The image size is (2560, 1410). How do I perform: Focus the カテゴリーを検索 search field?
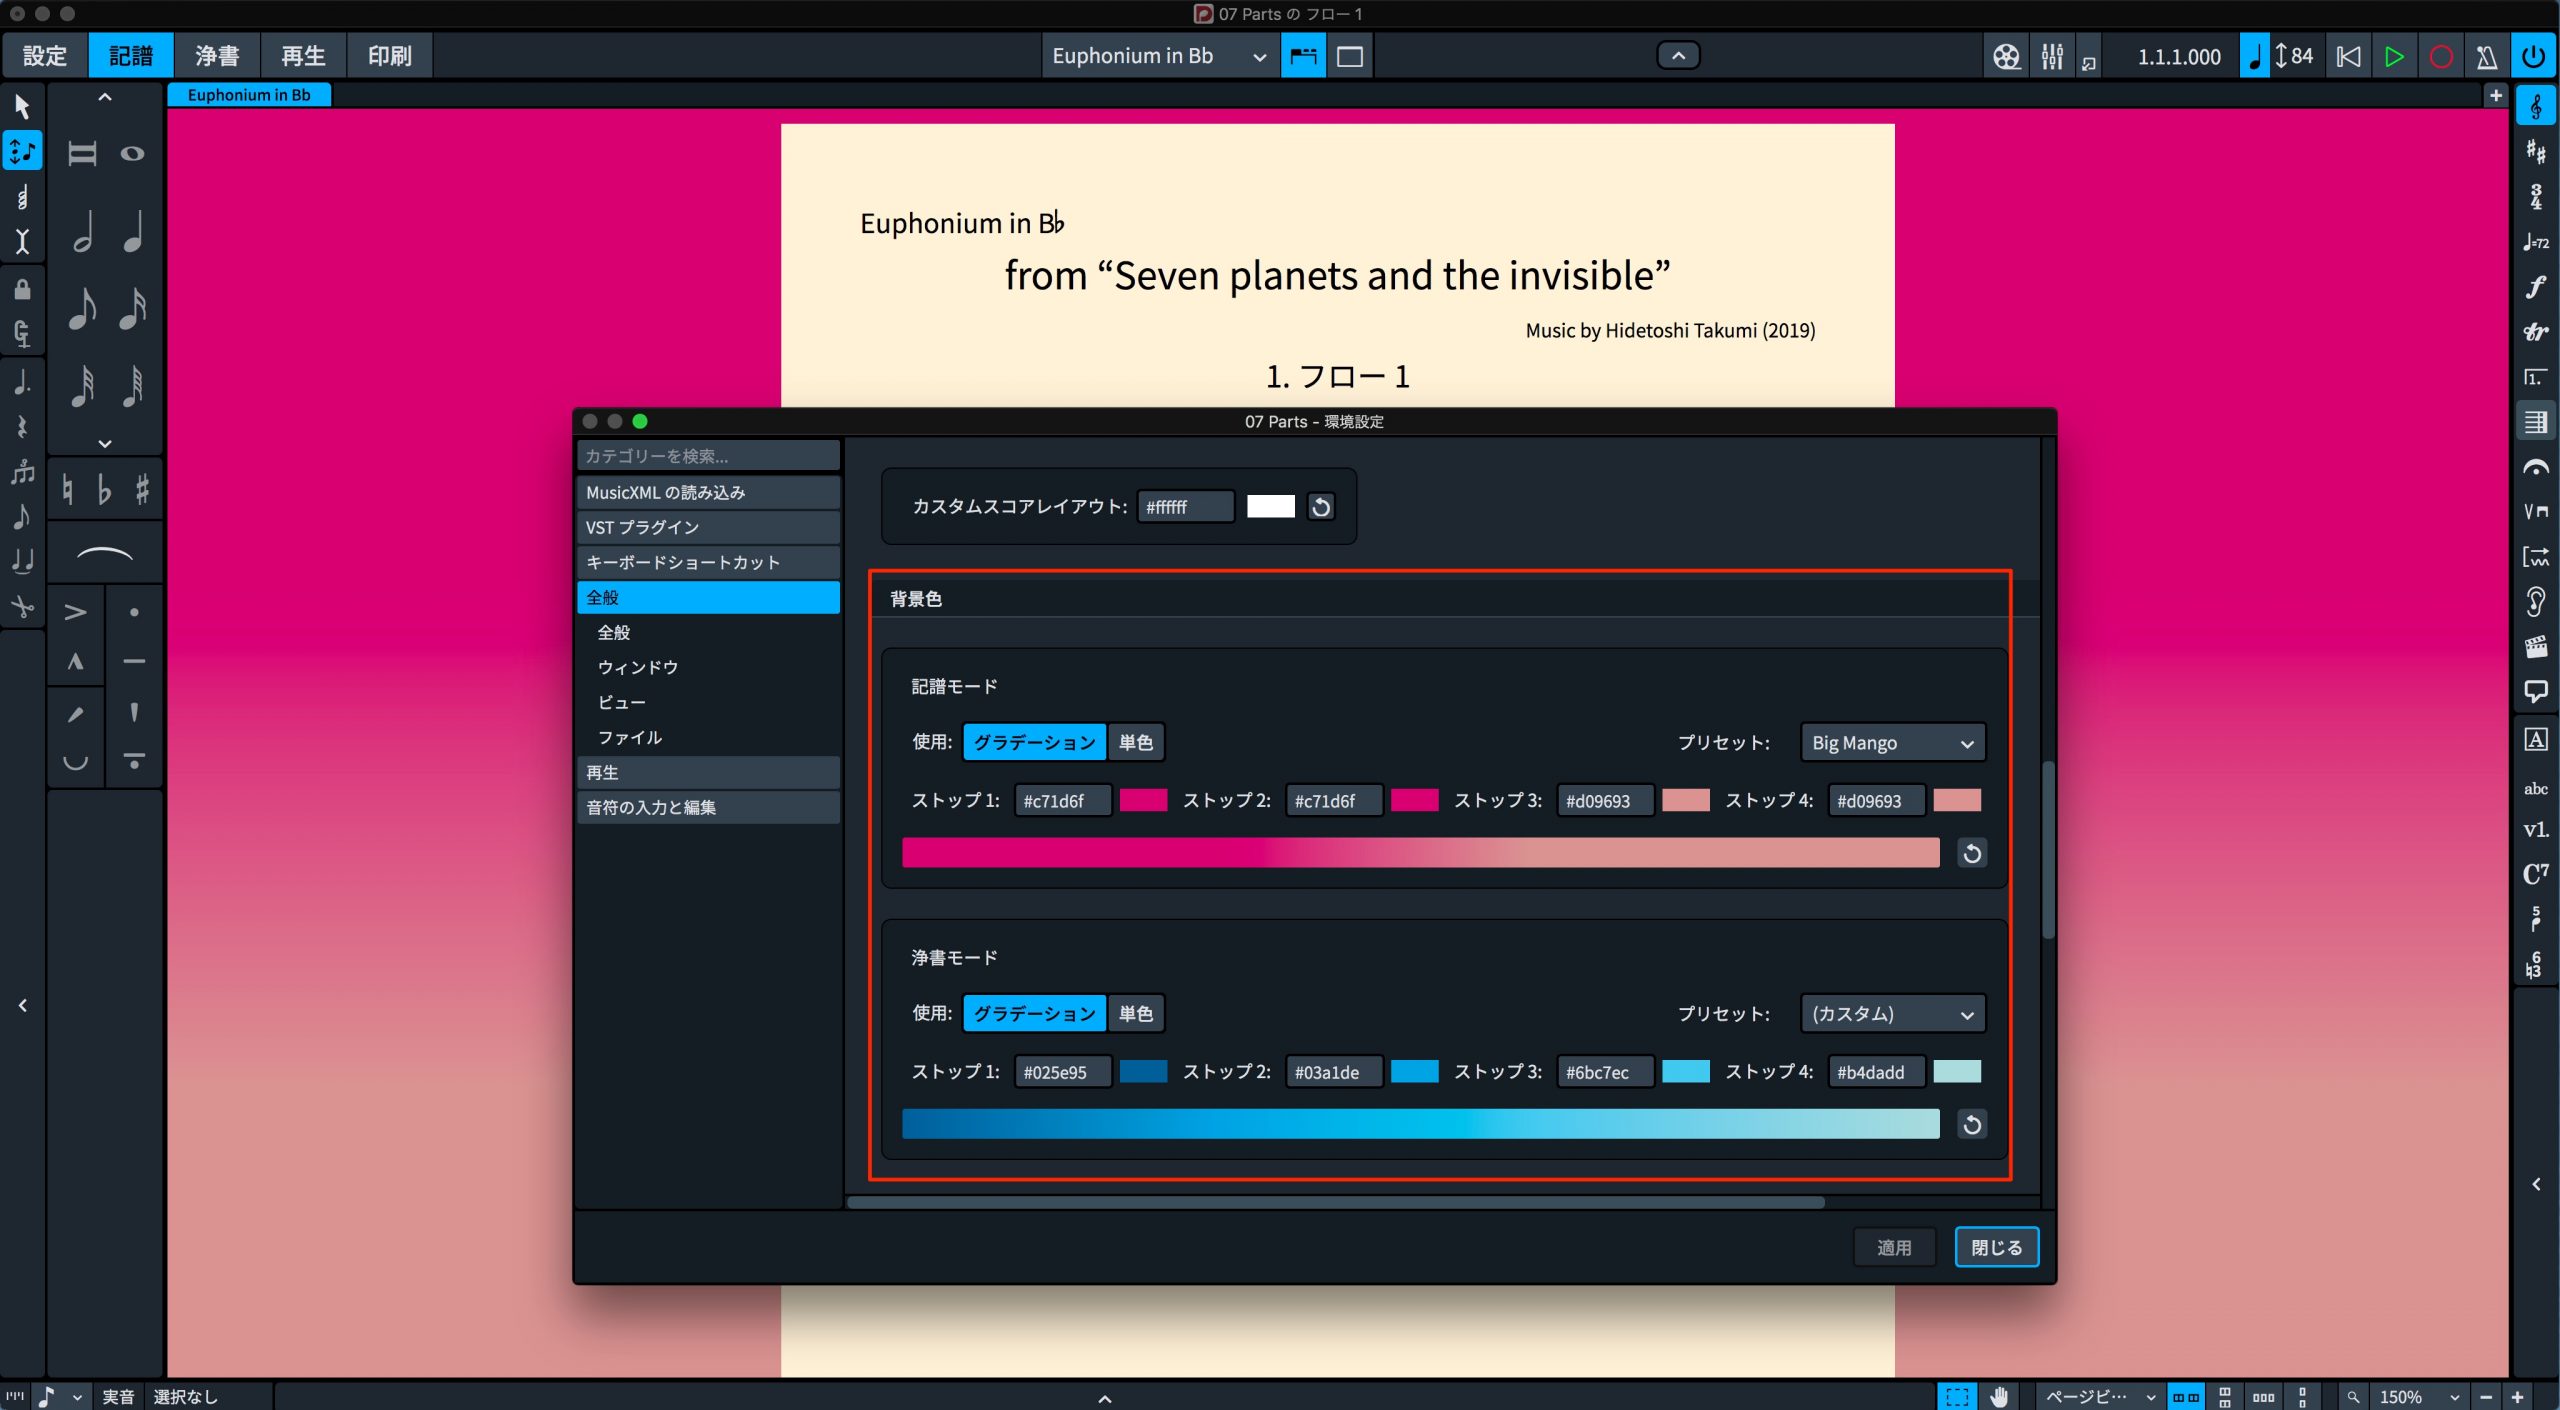pyautogui.click(x=708, y=456)
